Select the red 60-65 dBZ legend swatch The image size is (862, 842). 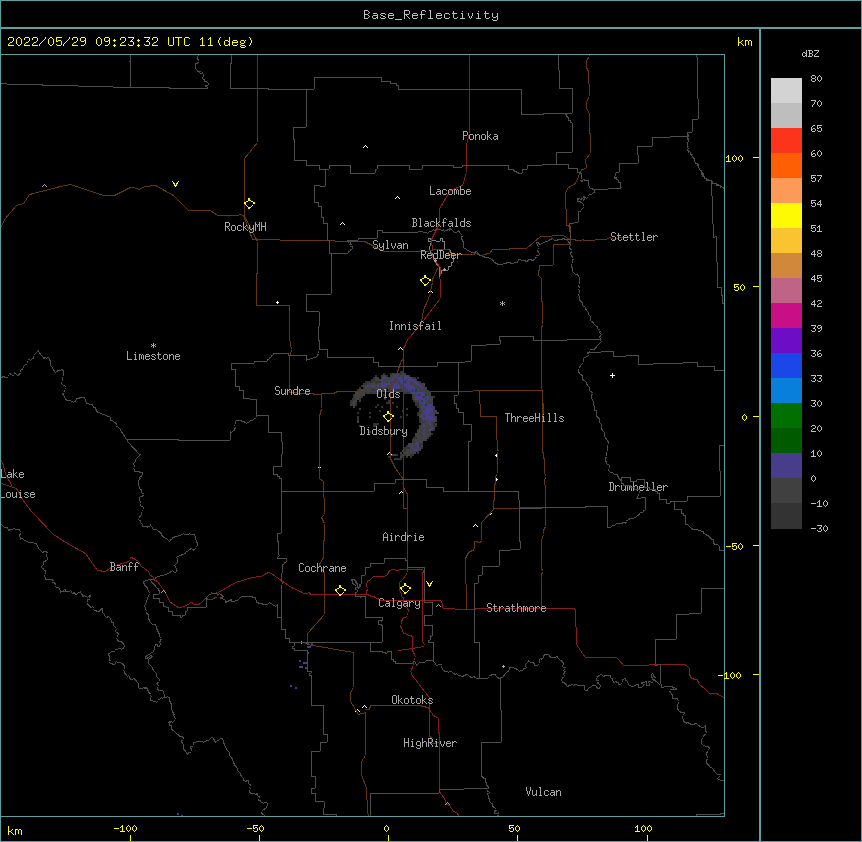pyautogui.click(x=786, y=140)
